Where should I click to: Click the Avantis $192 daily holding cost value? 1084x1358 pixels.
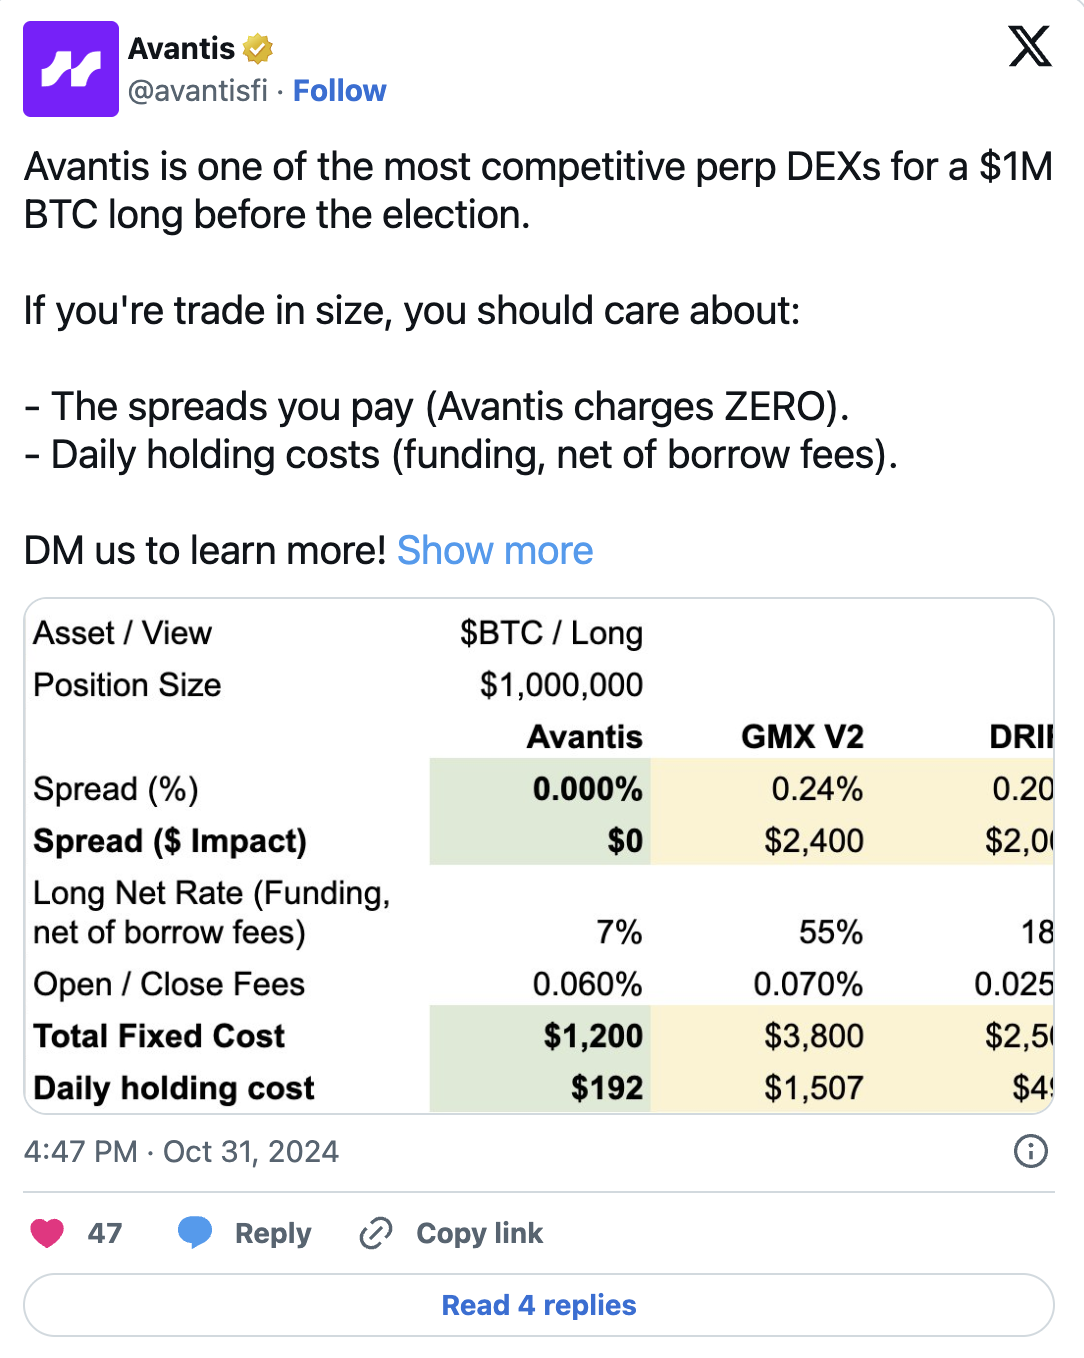[x=606, y=1088]
